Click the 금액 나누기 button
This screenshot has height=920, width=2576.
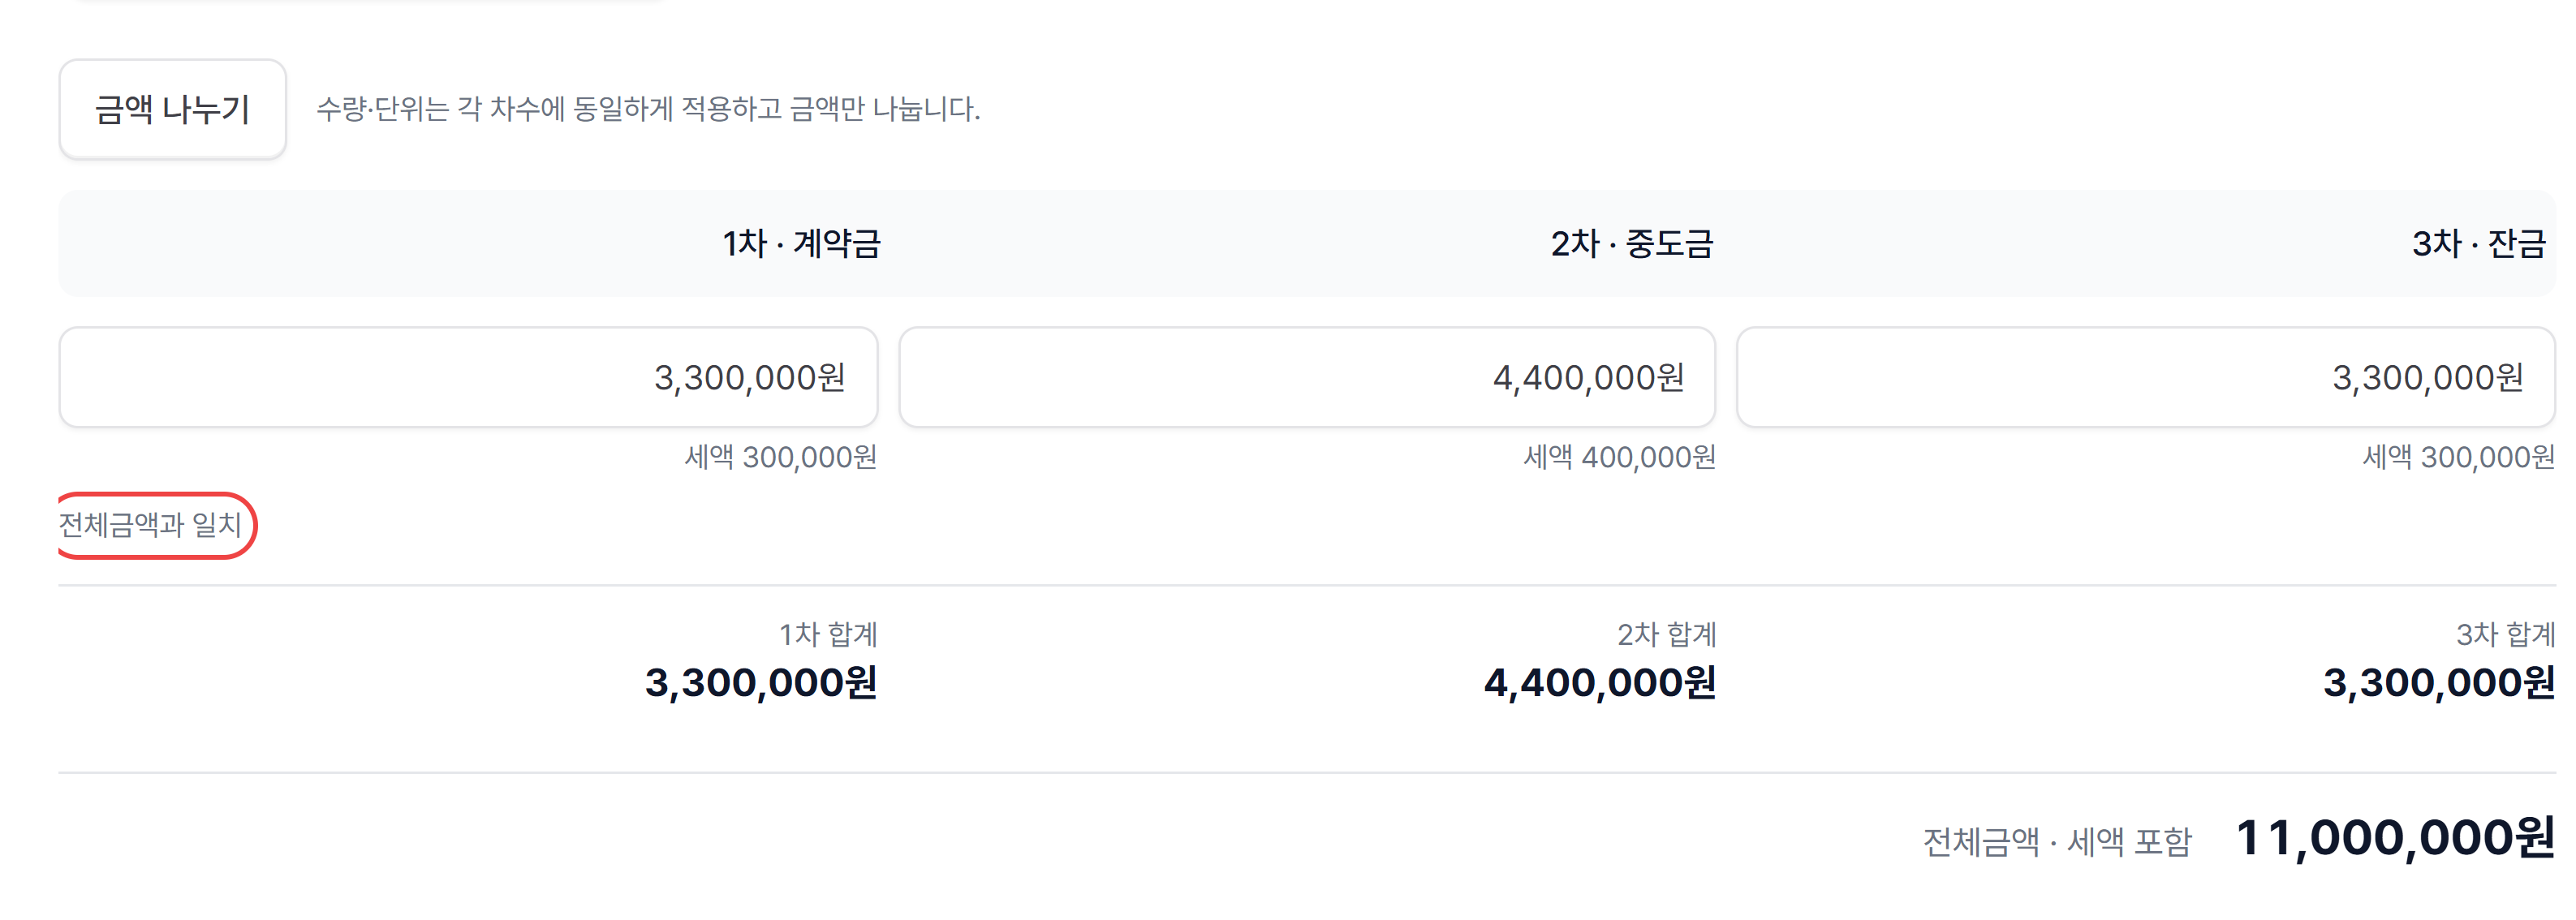pyautogui.click(x=172, y=109)
